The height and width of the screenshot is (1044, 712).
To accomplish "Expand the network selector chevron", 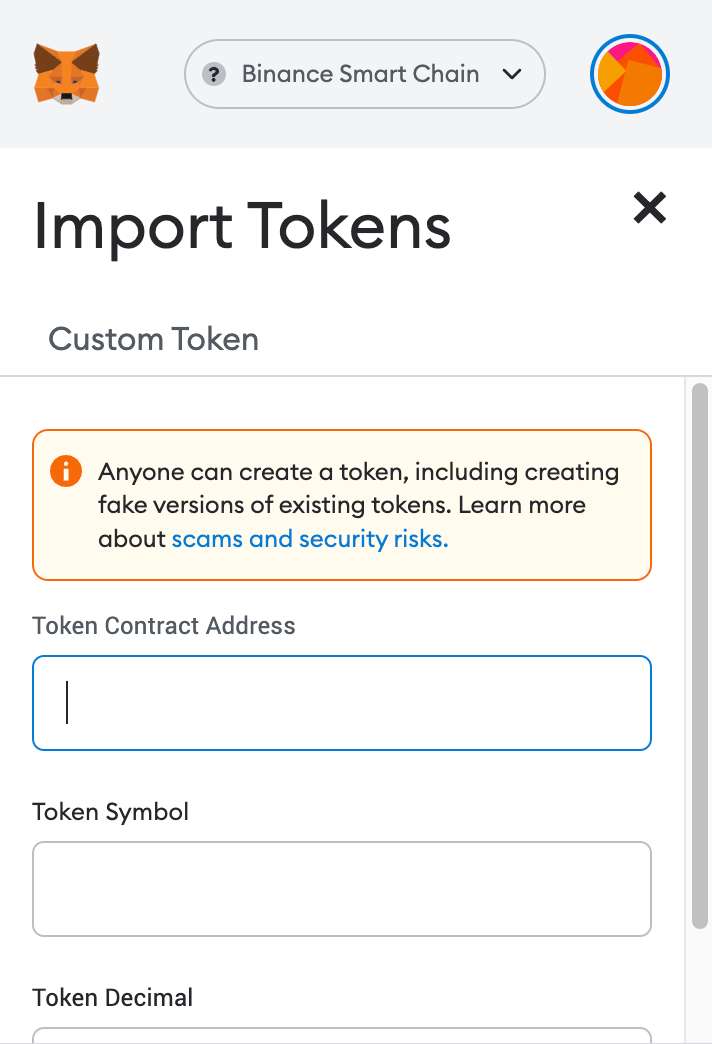I will pos(512,74).
